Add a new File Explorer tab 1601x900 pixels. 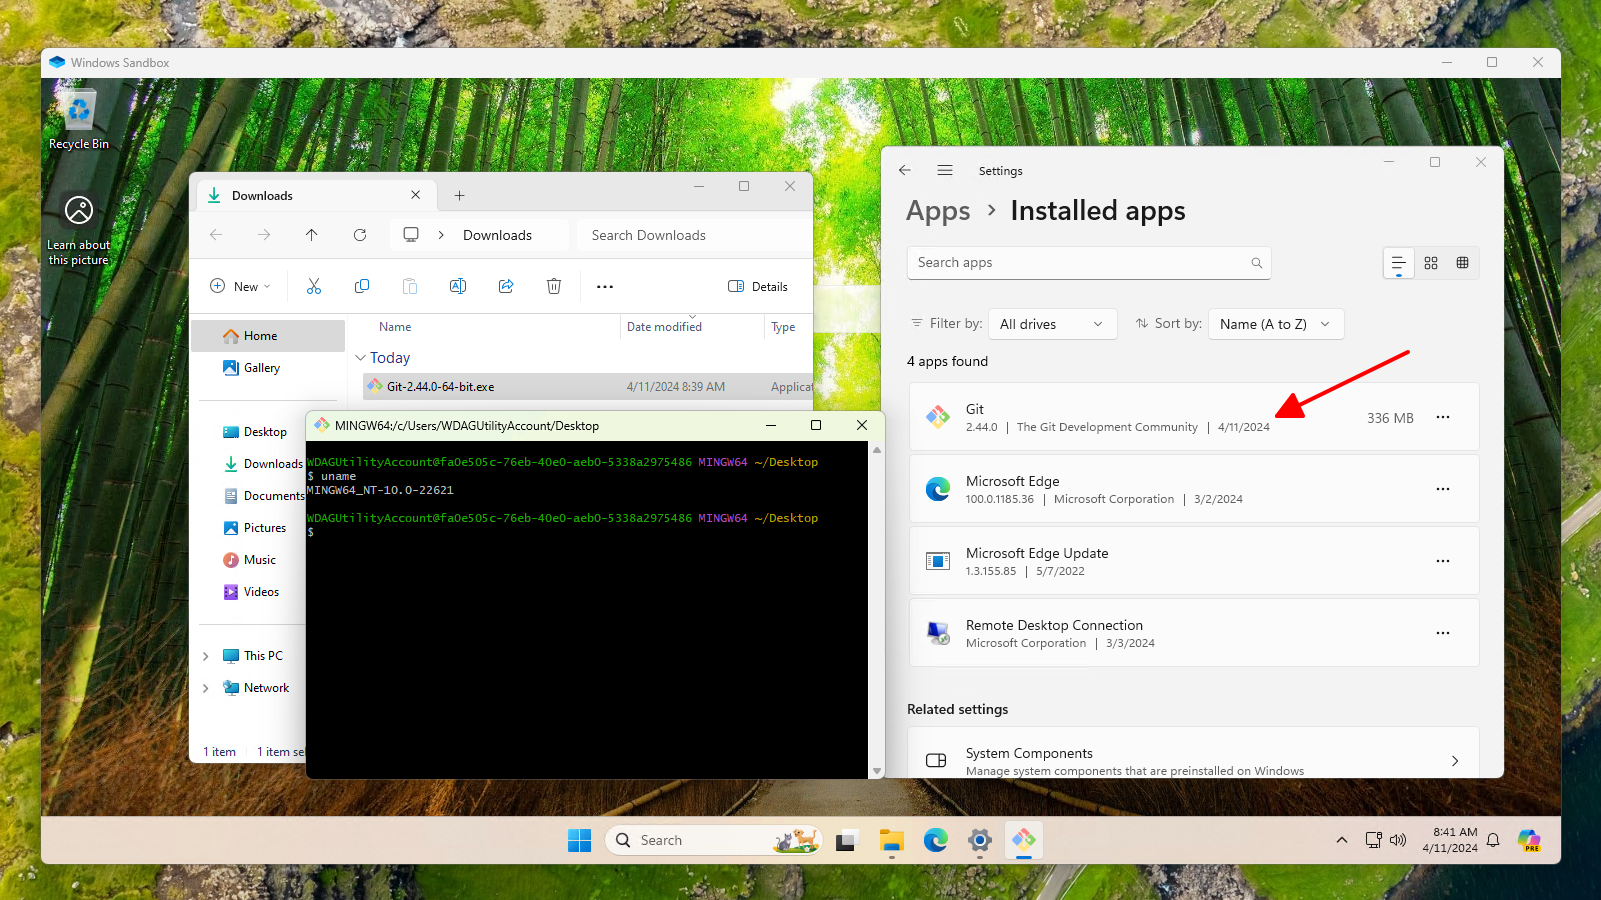tap(460, 196)
